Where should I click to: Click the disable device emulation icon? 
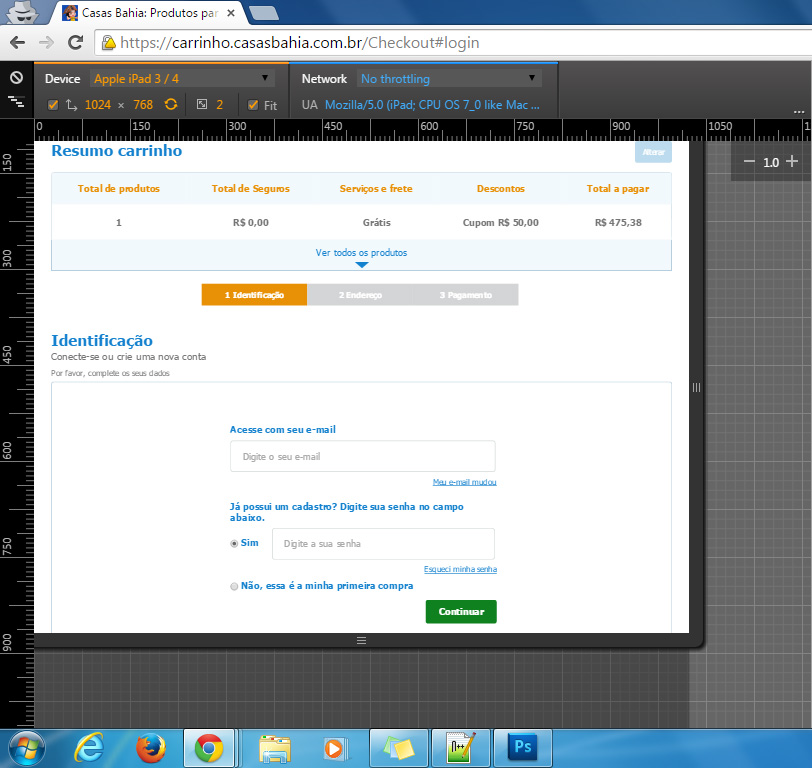[x=16, y=78]
